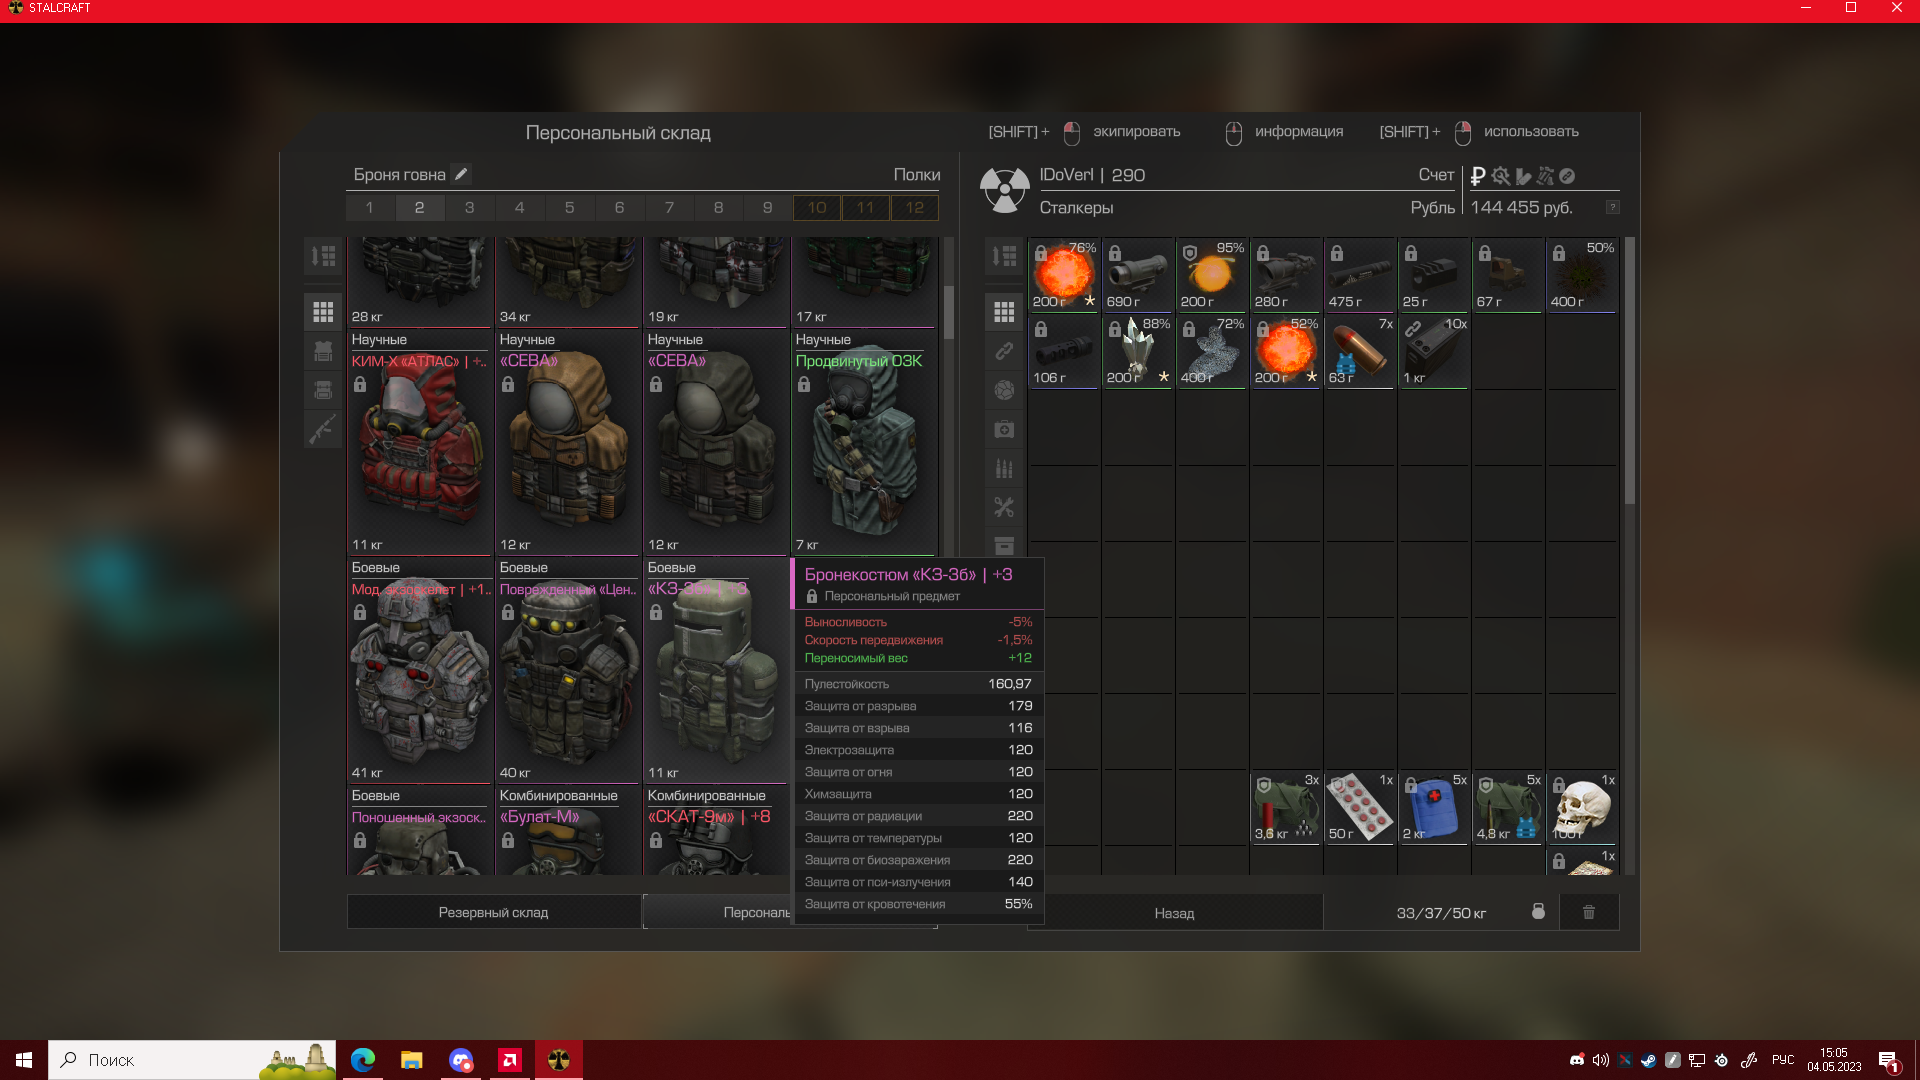The width and height of the screenshot is (1920, 1080).
Task: Switch to locked shelf 12
Action: pyautogui.click(x=915, y=207)
